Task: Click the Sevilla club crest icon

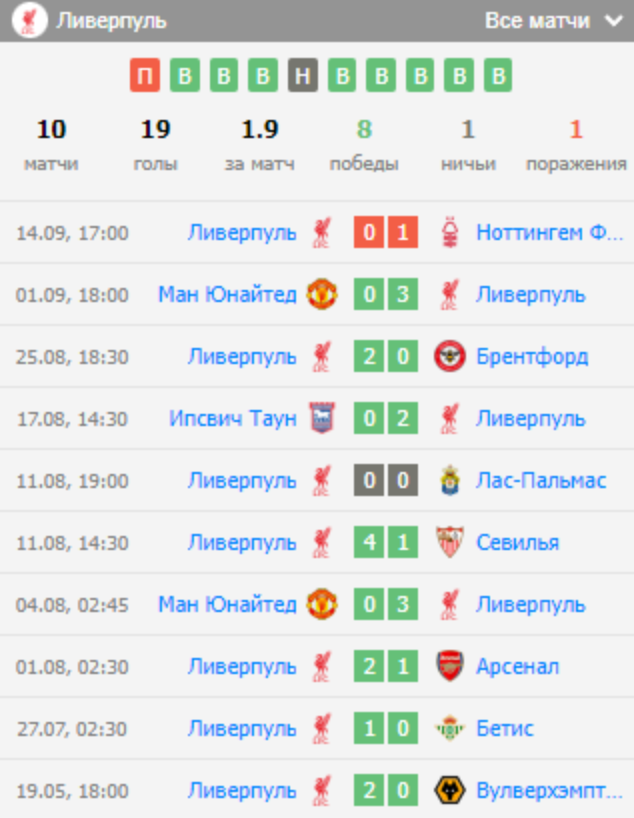Action: [450, 543]
